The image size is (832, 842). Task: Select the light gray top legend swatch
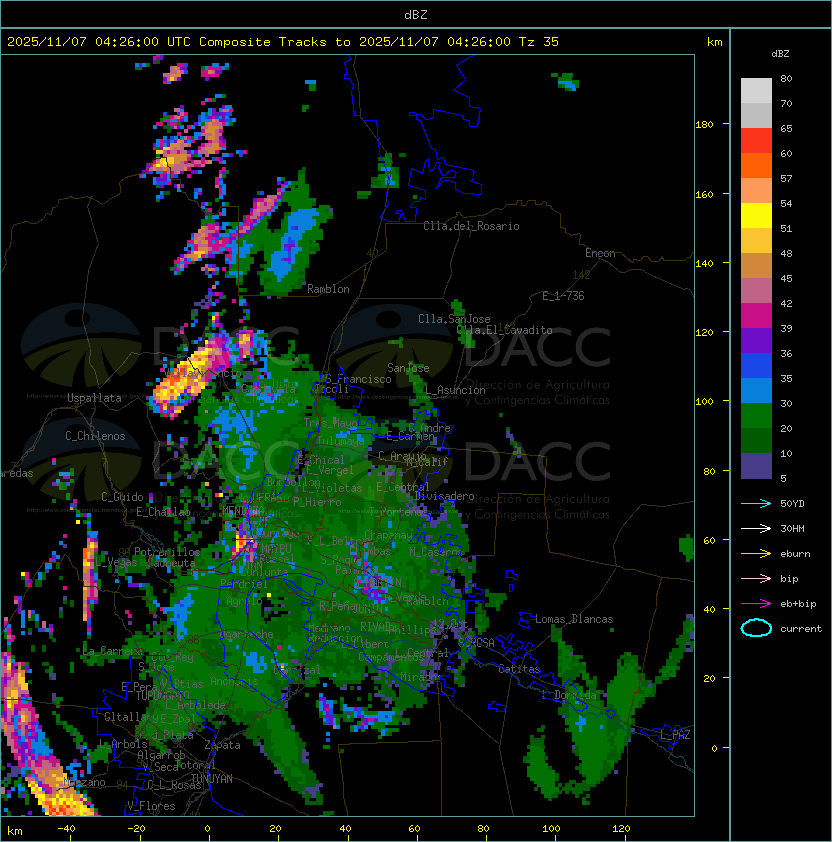click(756, 91)
